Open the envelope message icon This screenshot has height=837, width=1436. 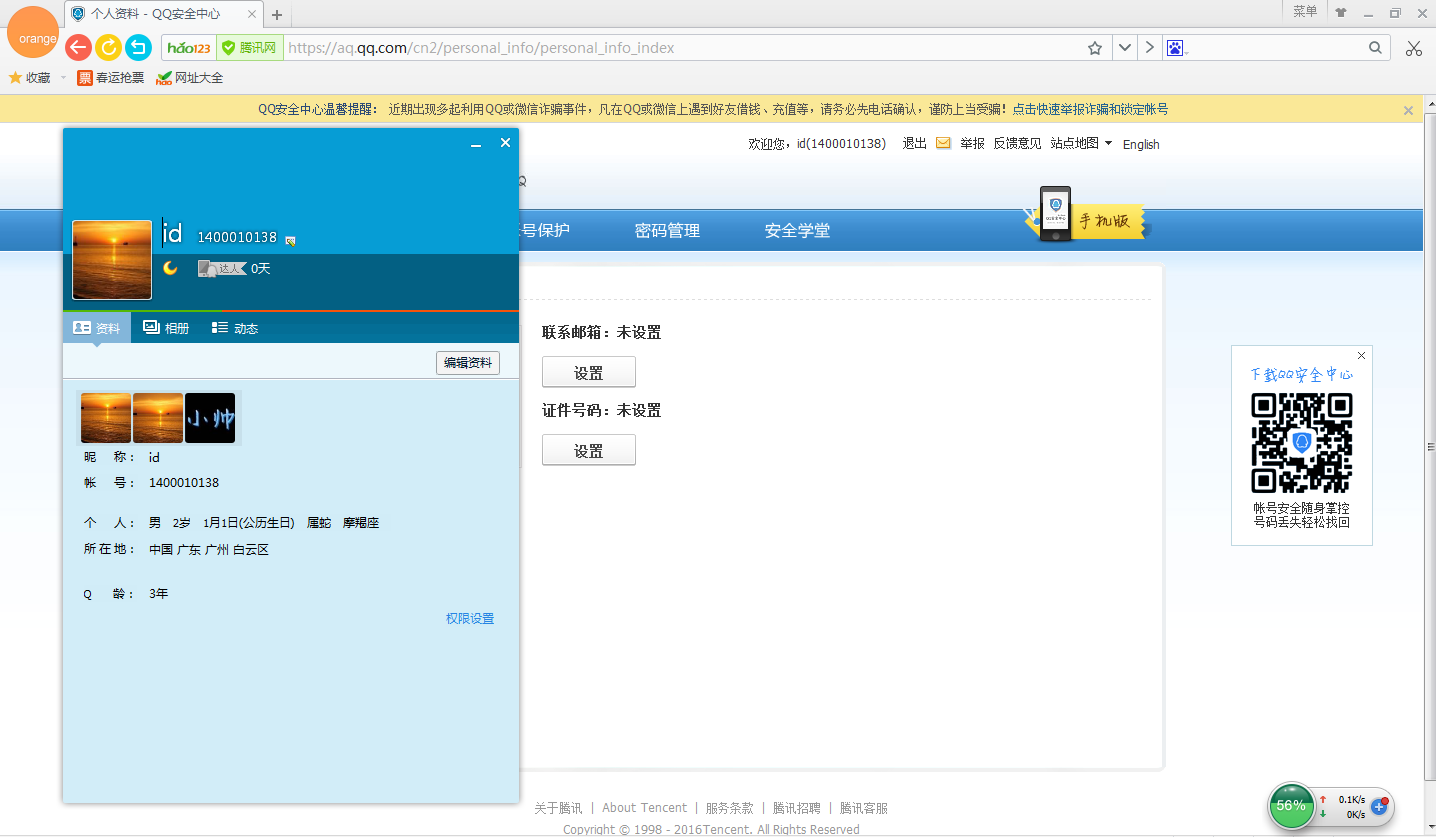[x=943, y=143]
